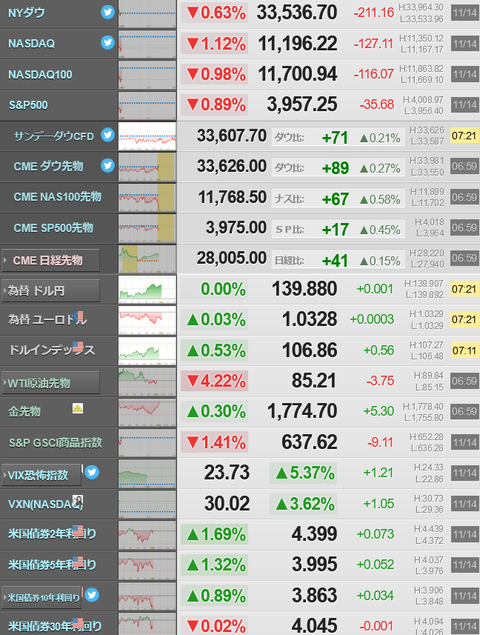The image size is (480, 635).
Task: Click the 11/14 date on NYダウ row
Action: [464, 13]
